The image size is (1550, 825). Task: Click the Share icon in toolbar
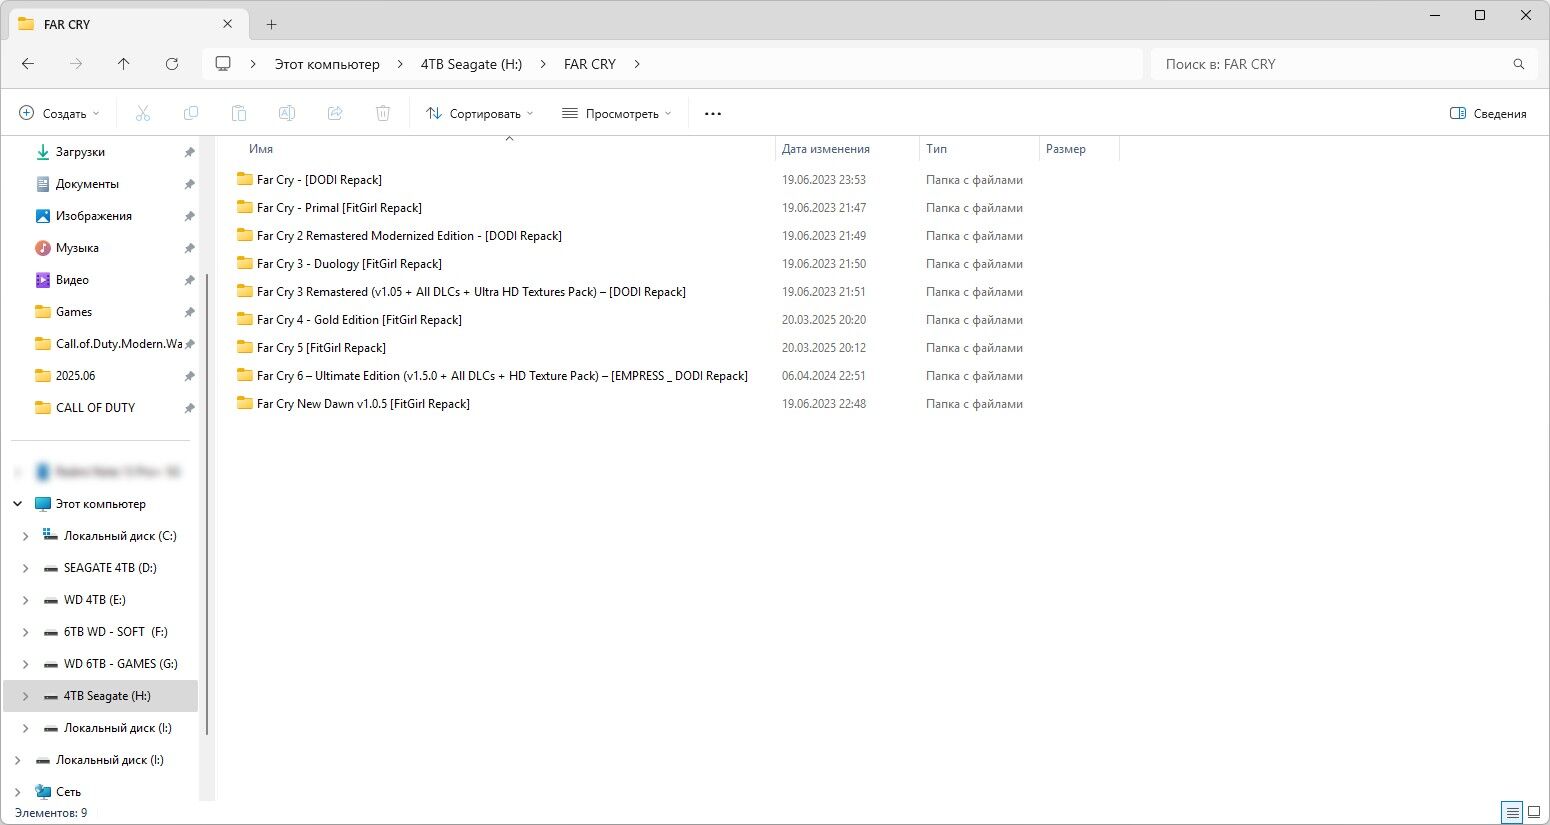point(335,114)
